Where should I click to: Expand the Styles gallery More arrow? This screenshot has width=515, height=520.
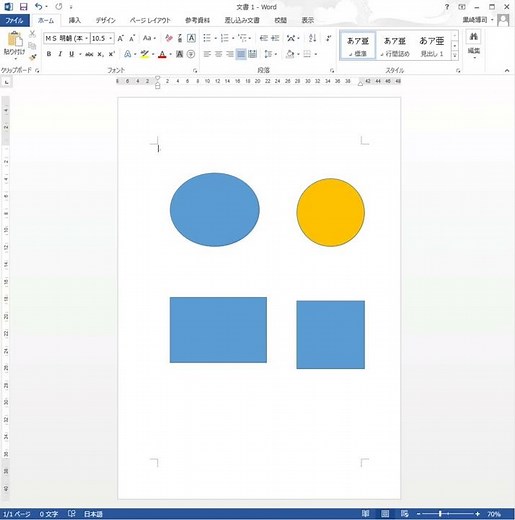click(455, 56)
